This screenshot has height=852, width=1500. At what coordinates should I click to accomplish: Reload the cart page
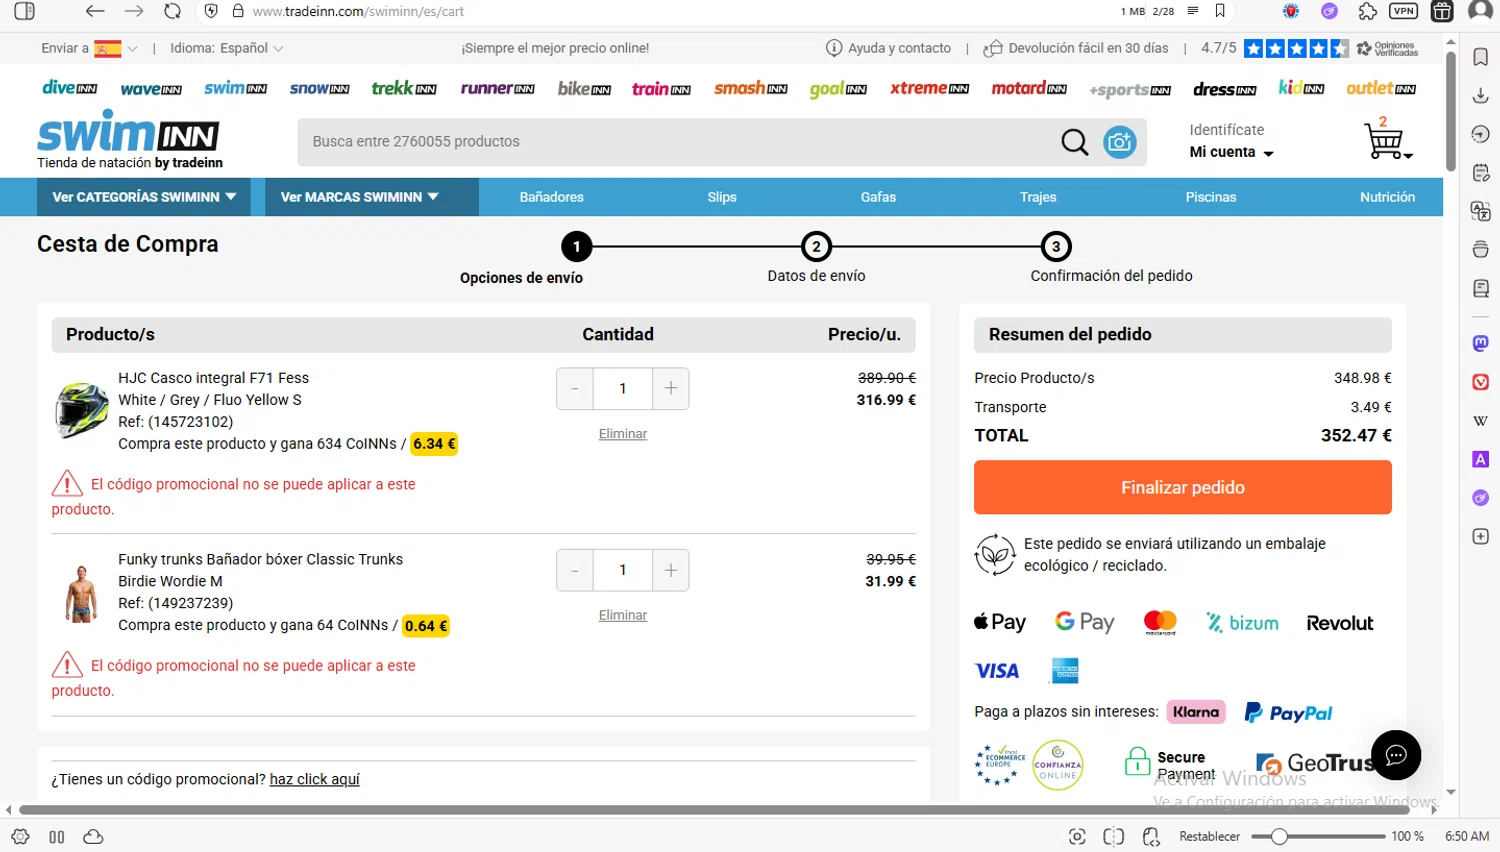pyautogui.click(x=172, y=11)
